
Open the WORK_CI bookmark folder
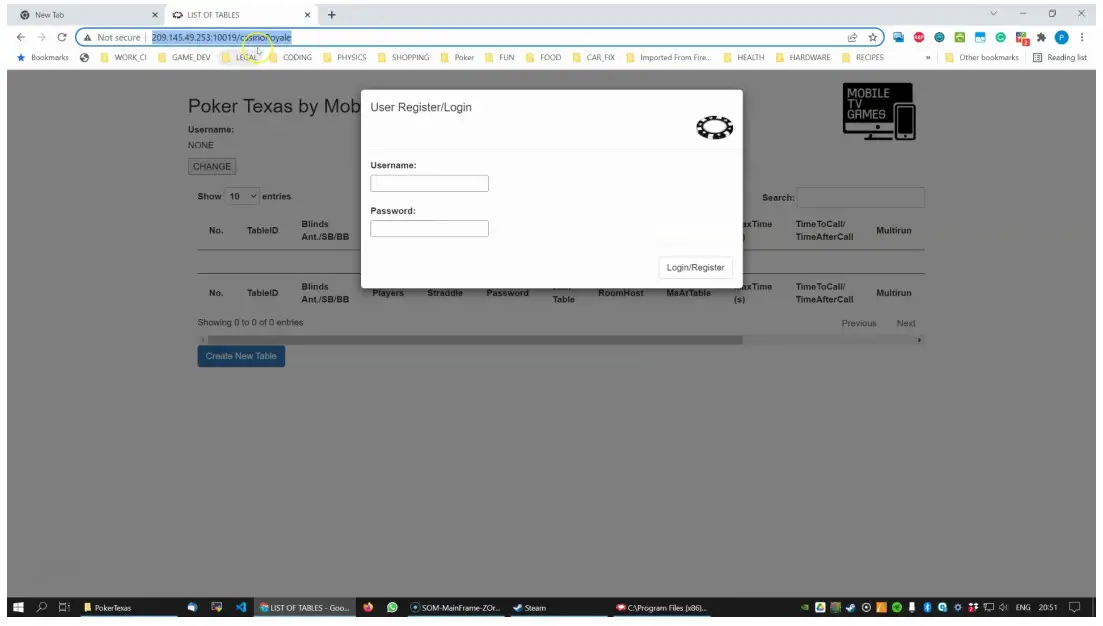(123, 58)
